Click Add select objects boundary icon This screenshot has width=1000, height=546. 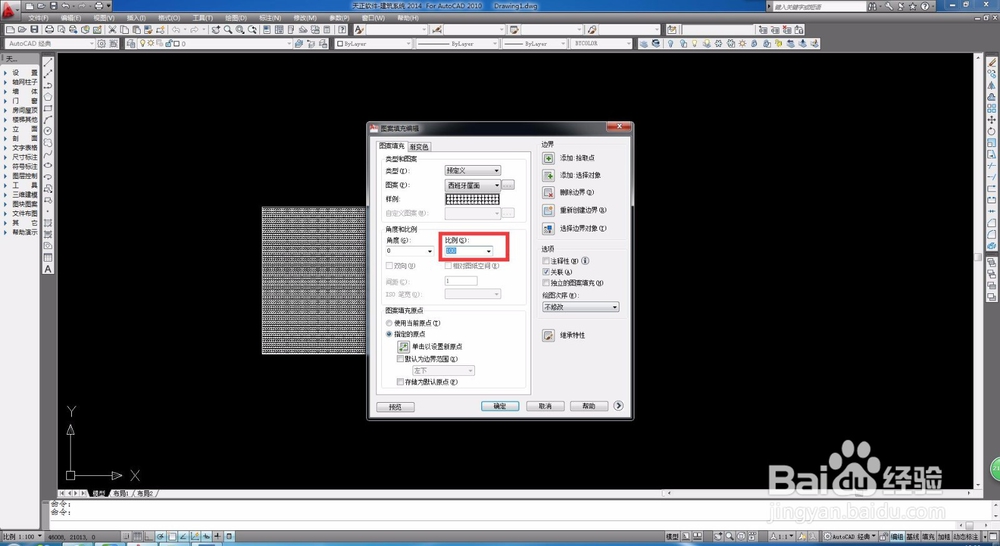click(x=548, y=175)
